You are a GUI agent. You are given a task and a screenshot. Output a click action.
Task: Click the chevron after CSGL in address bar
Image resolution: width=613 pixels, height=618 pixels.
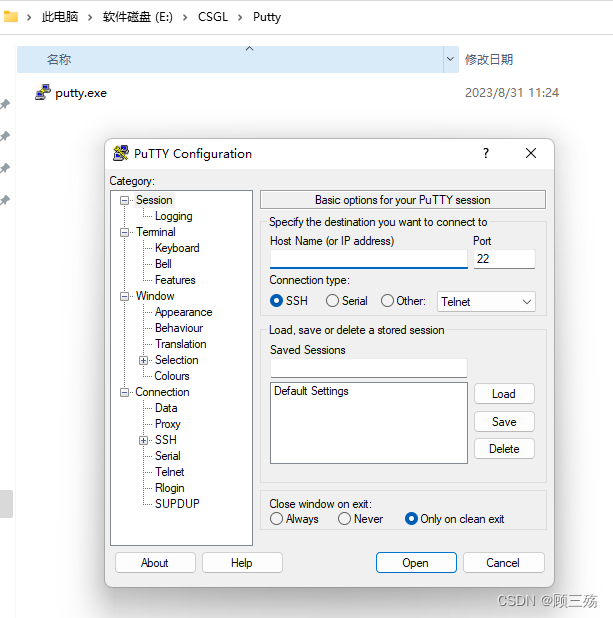[x=240, y=17]
